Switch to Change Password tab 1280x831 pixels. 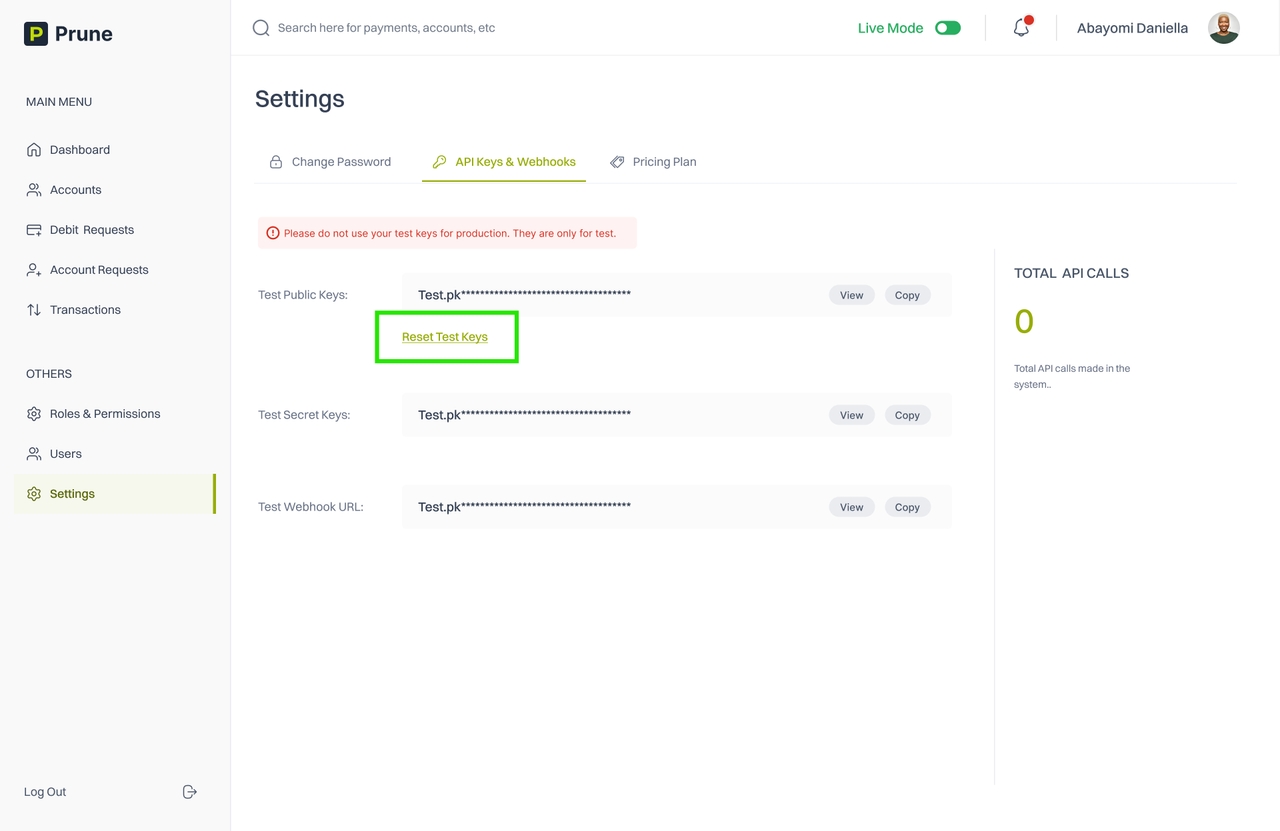(331, 162)
